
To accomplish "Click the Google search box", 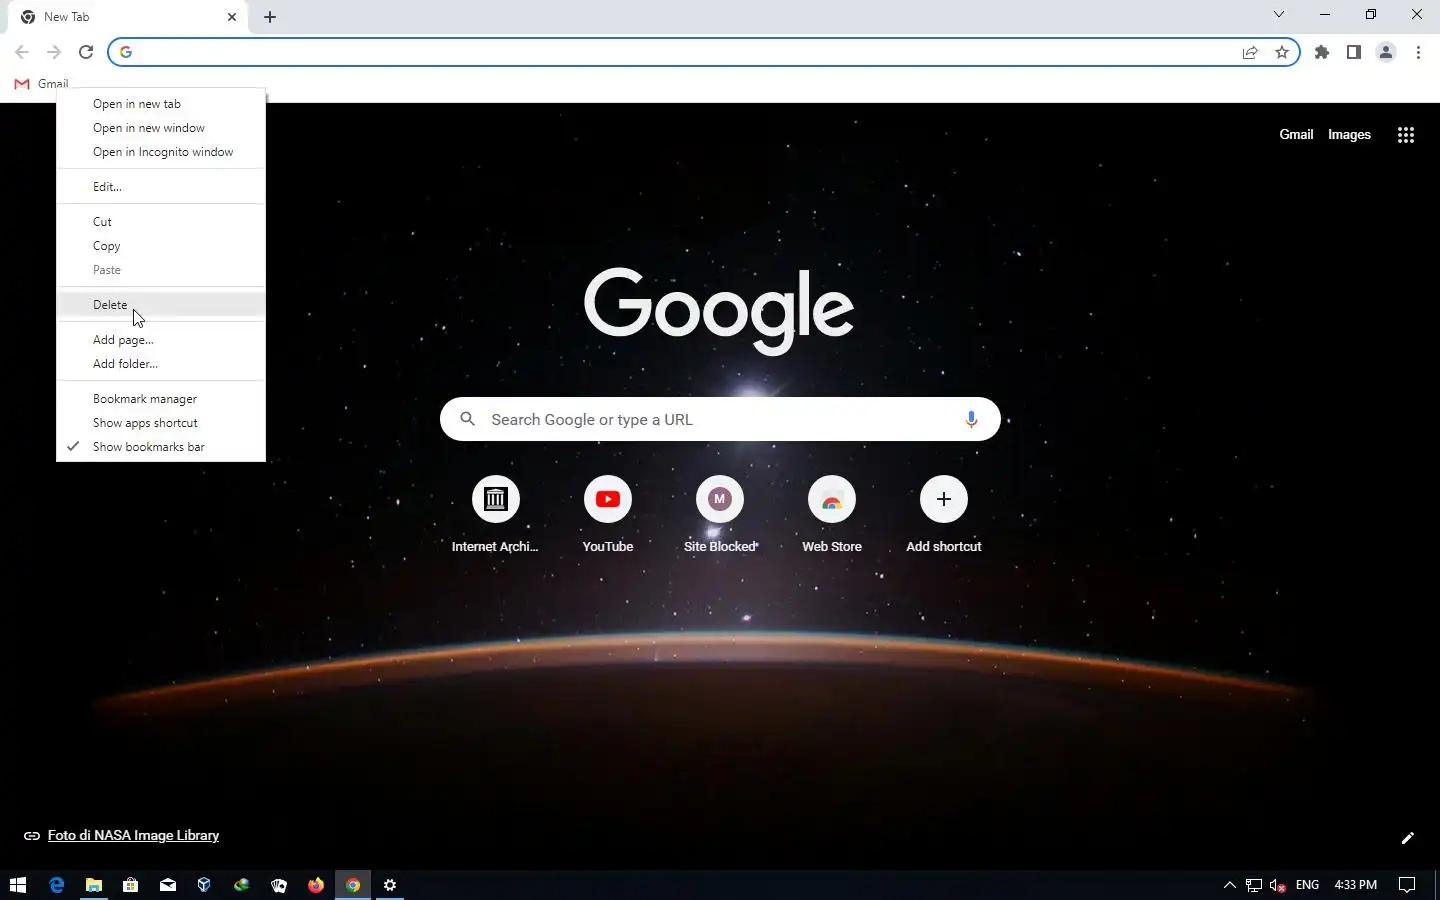I will [720, 419].
